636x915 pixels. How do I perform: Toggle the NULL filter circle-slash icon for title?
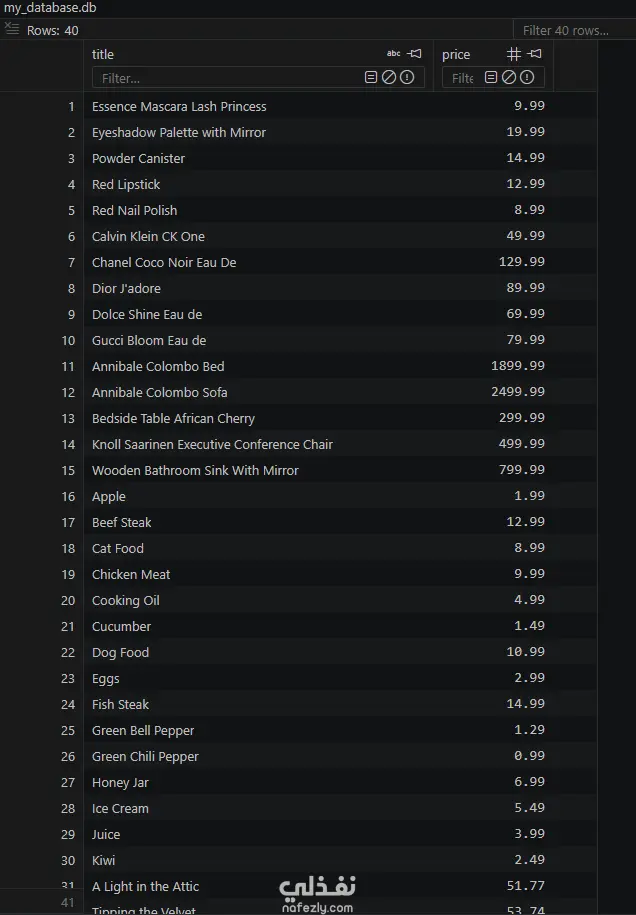pyautogui.click(x=389, y=77)
